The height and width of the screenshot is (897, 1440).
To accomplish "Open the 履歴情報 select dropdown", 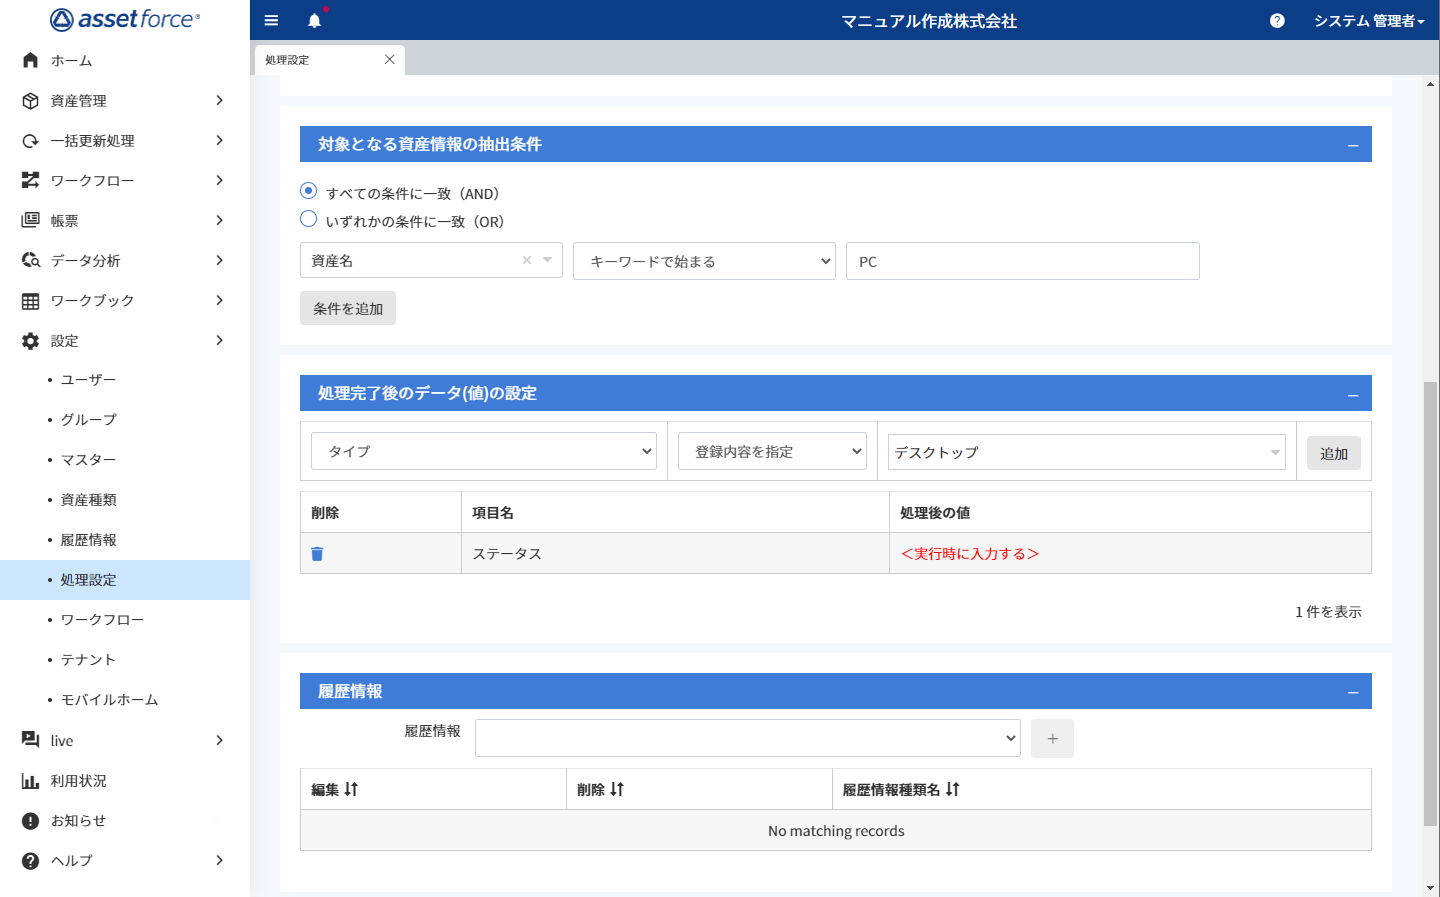I will point(748,738).
